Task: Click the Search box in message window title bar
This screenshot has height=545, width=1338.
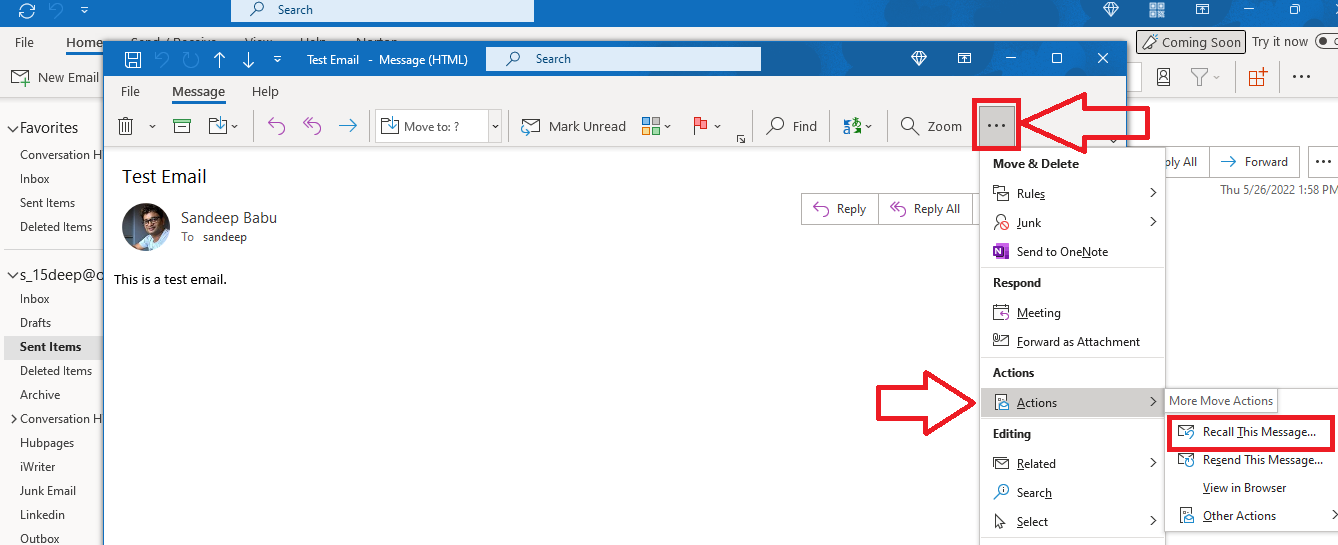Action: (x=623, y=59)
